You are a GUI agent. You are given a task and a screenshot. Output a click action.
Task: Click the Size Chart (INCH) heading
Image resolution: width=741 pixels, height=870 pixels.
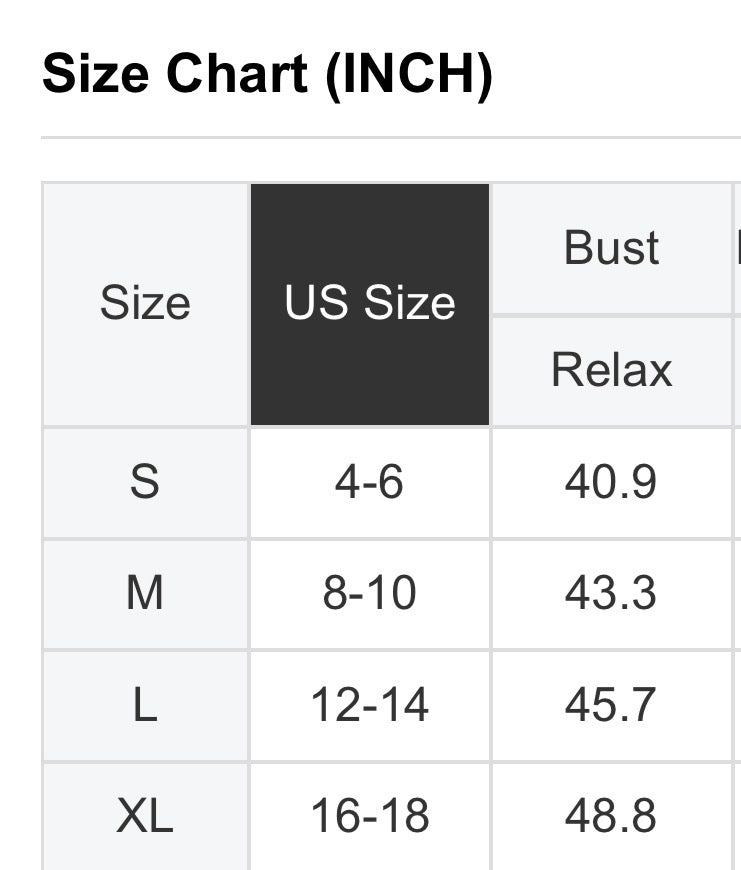(x=267, y=75)
